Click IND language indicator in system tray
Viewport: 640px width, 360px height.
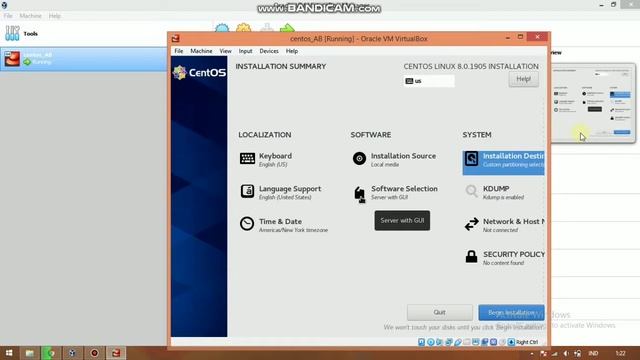click(593, 353)
